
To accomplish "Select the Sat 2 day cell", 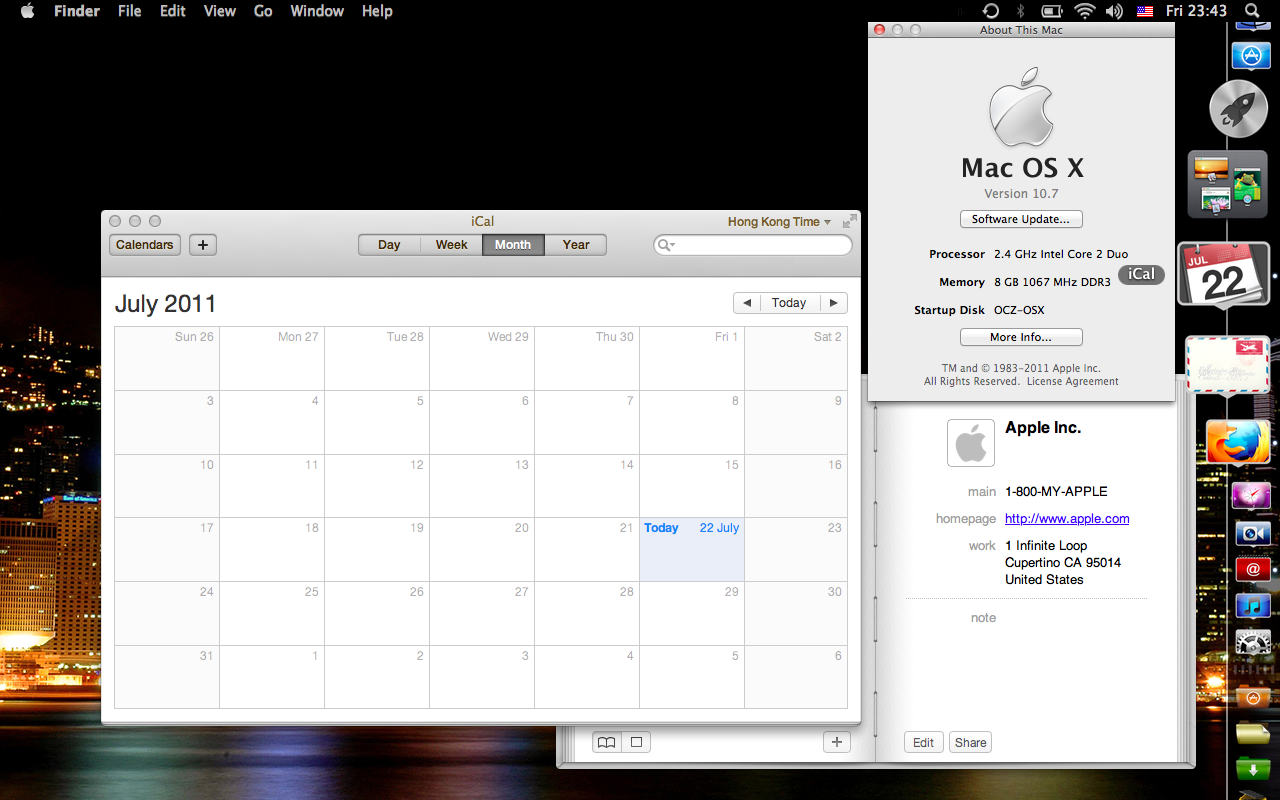I will (796, 358).
